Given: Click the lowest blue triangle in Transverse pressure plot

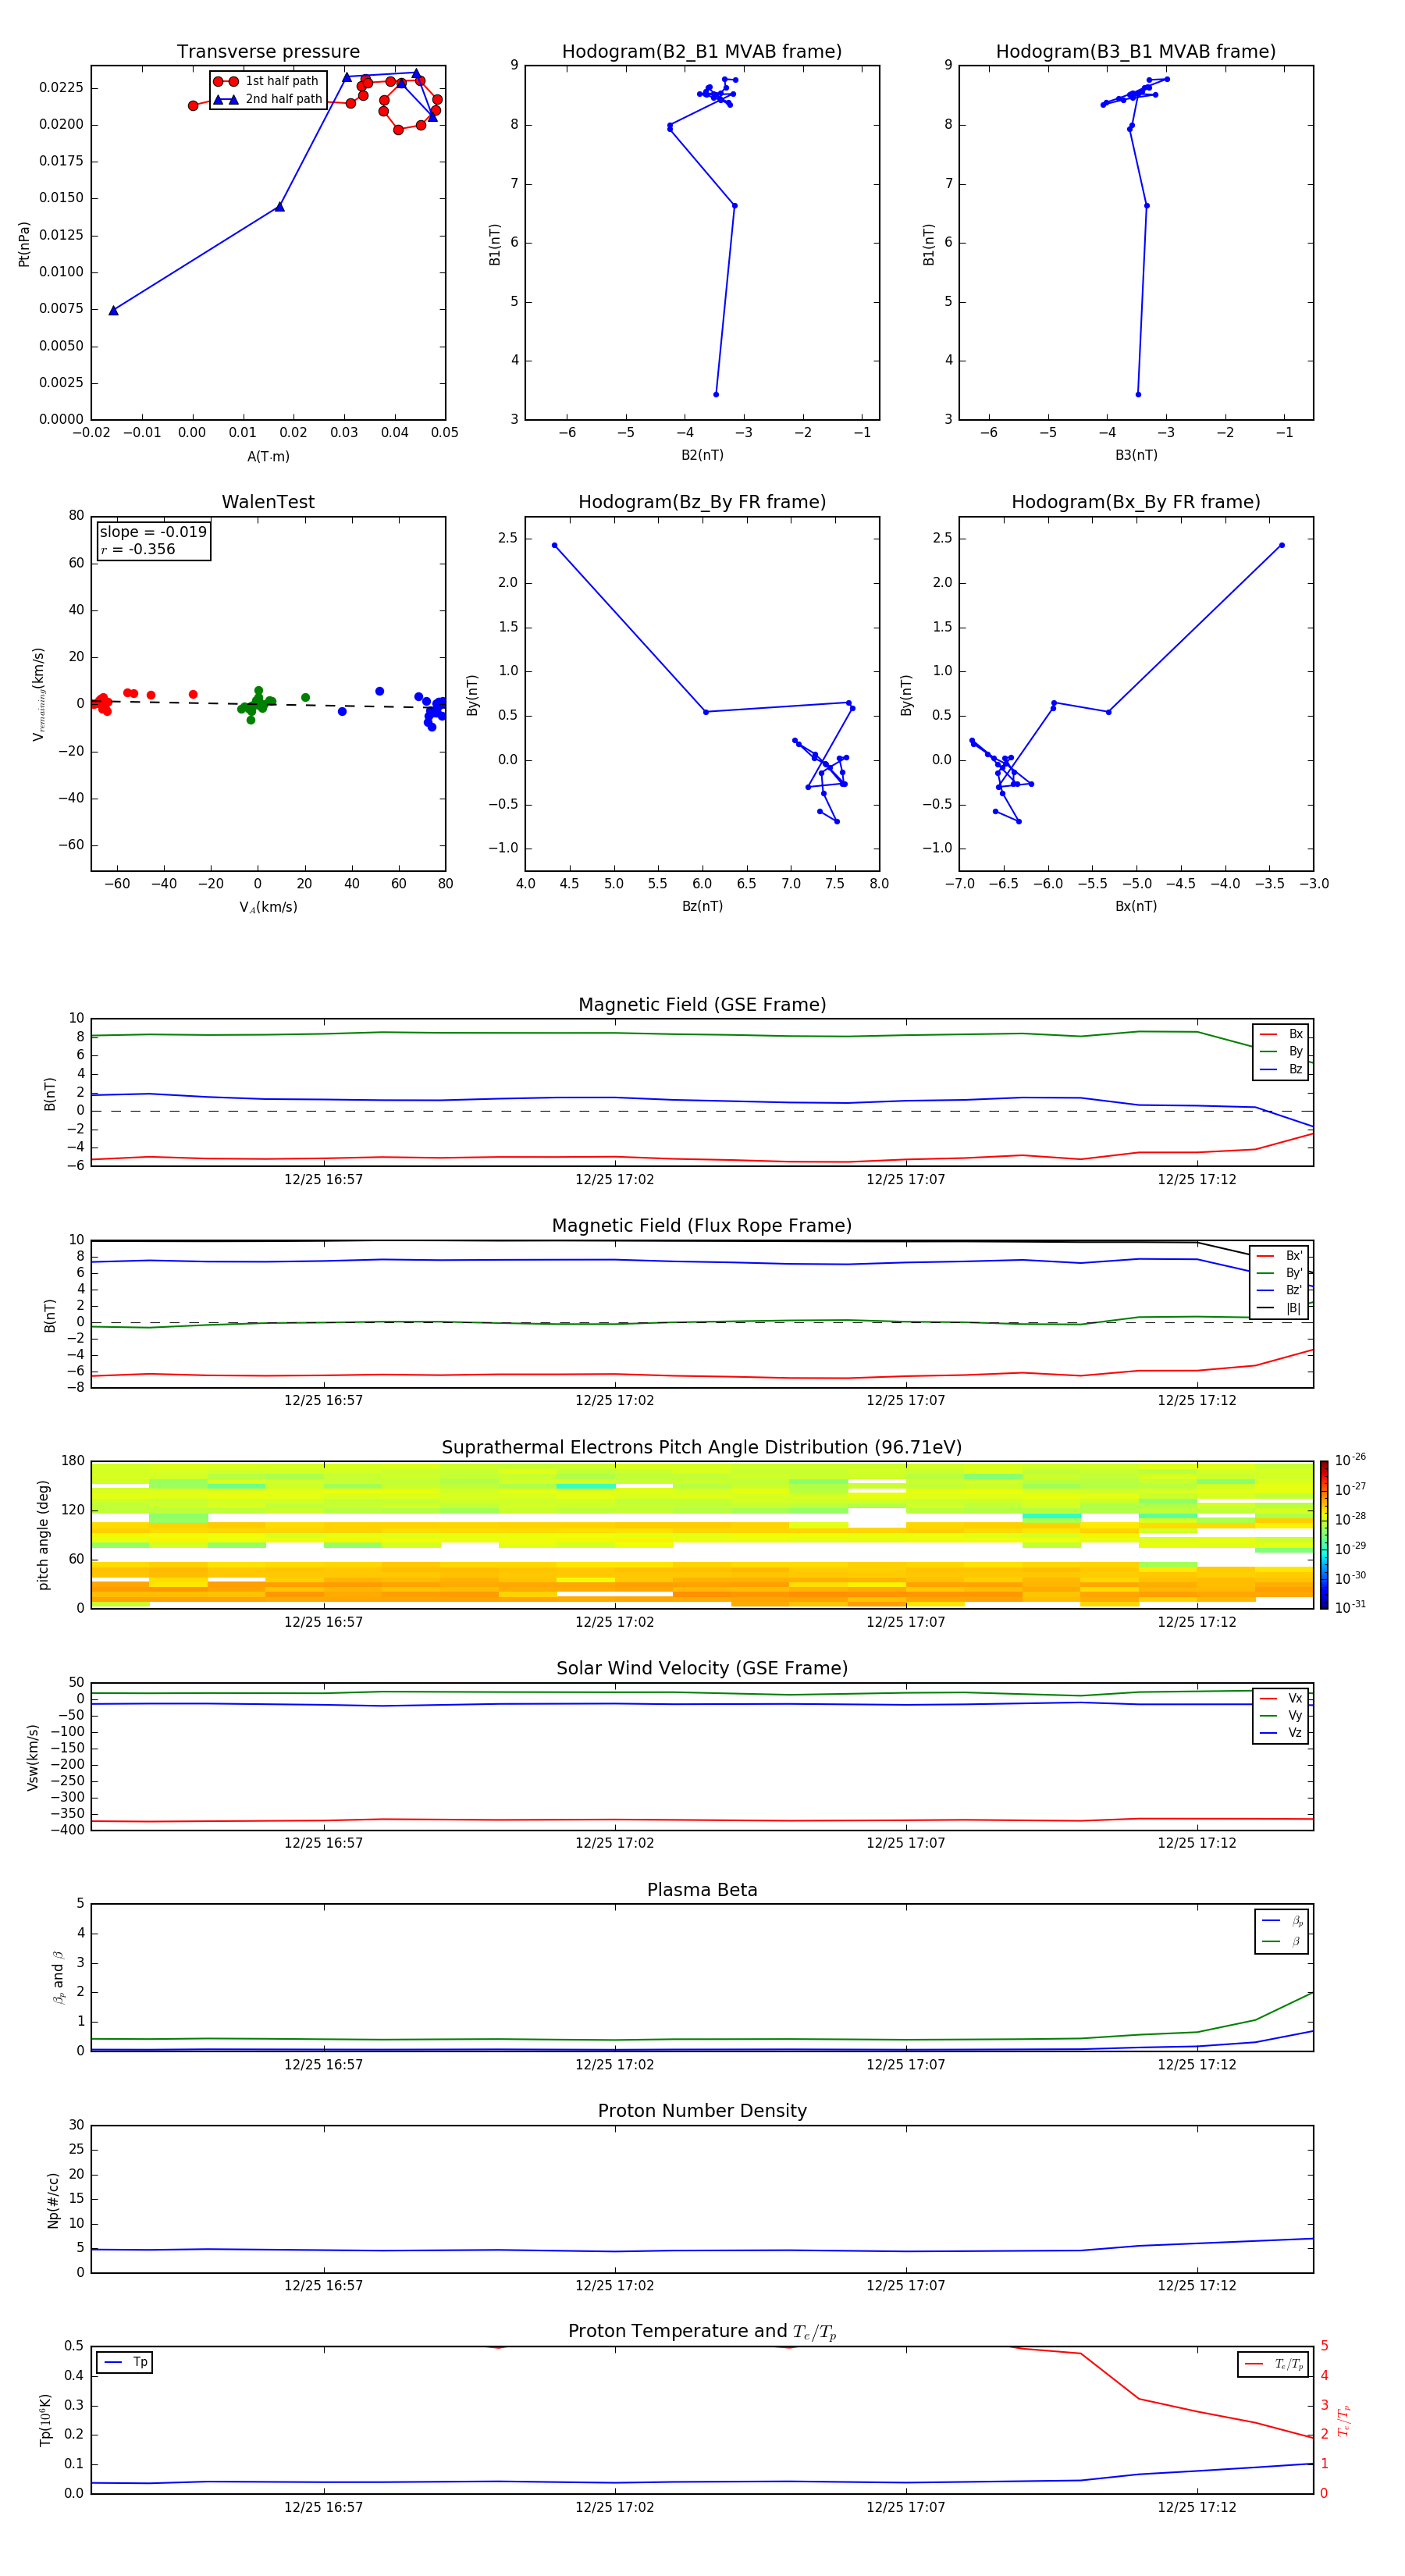Looking at the screenshot, I should [x=113, y=310].
